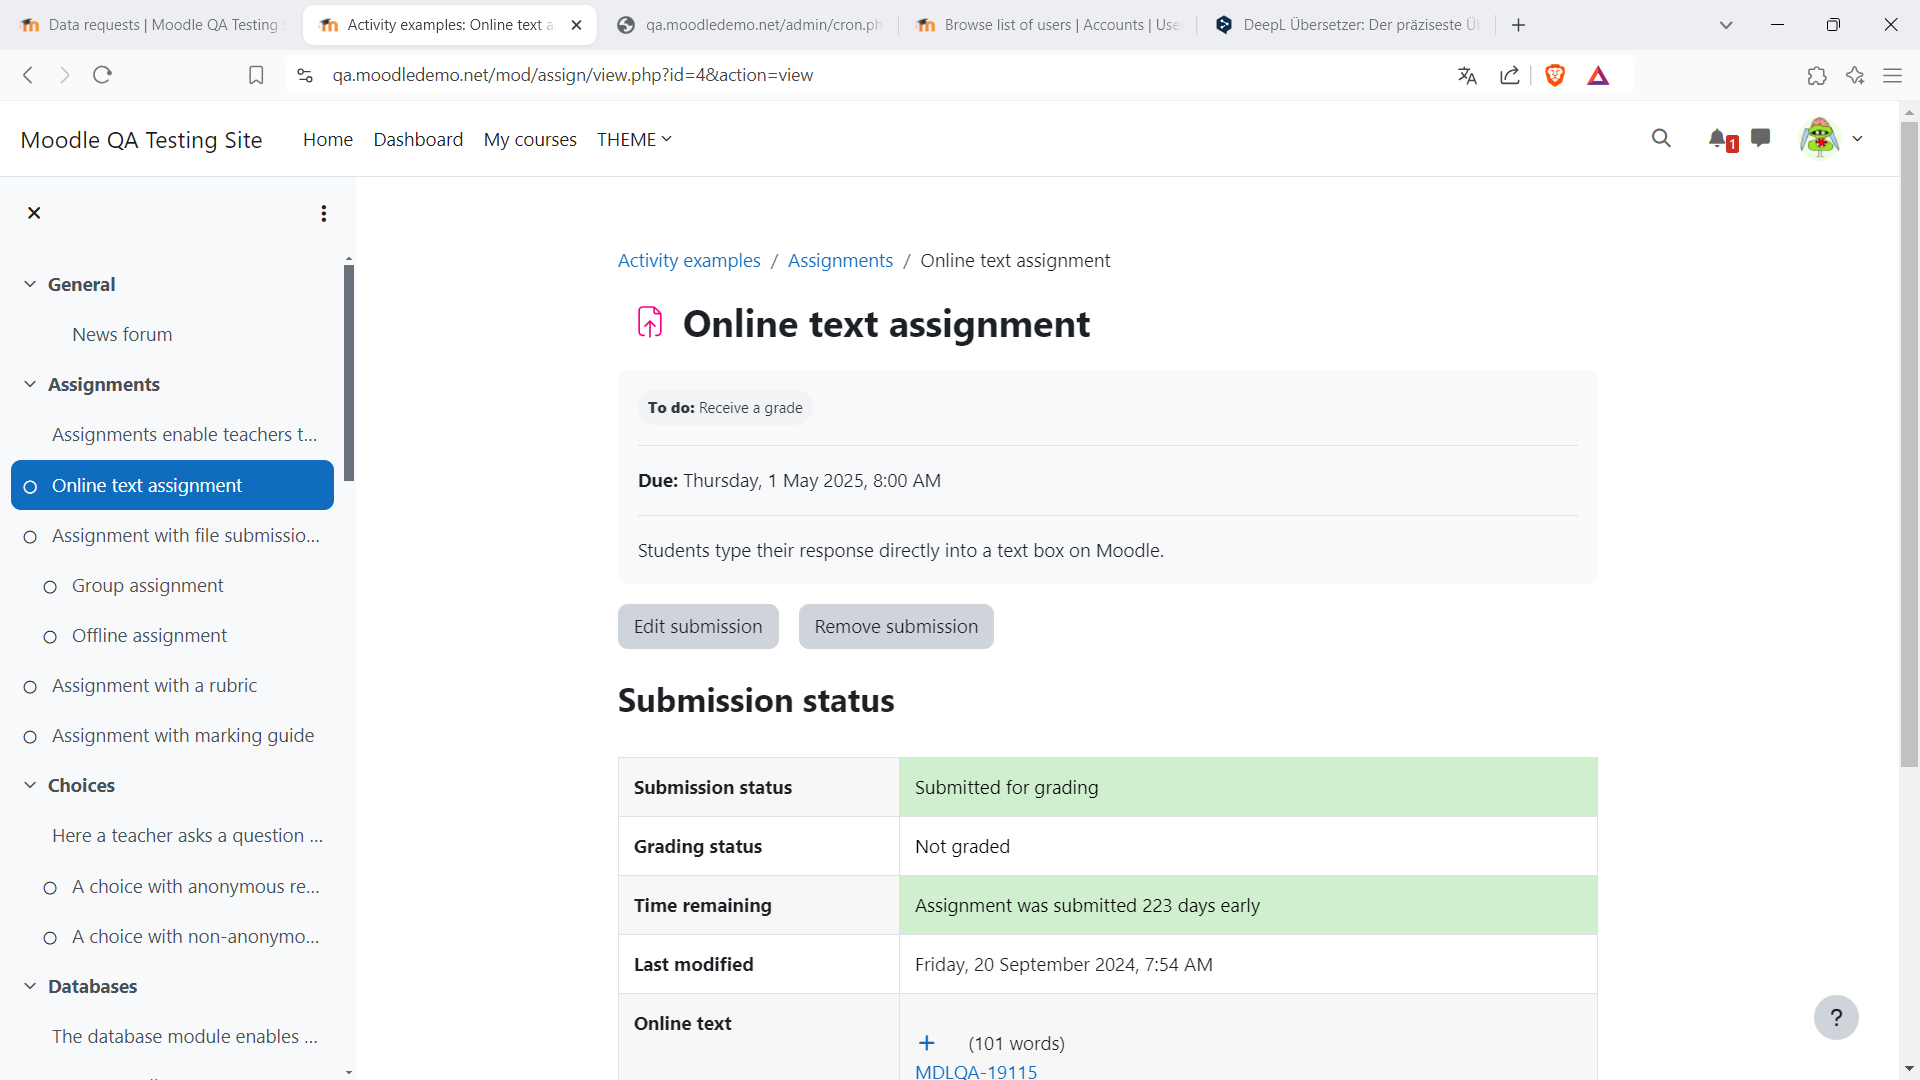This screenshot has width=1920, height=1080.
Task: Toggle completion circle for Group assignment
Action: [50, 587]
